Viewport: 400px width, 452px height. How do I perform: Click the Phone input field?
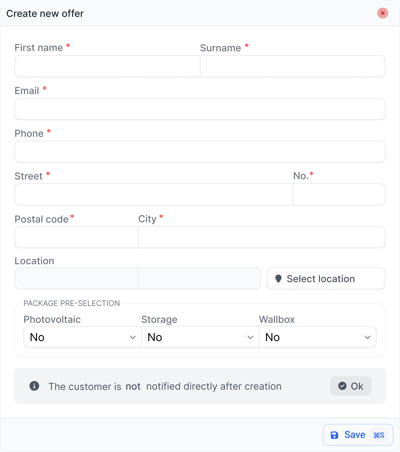(200, 152)
